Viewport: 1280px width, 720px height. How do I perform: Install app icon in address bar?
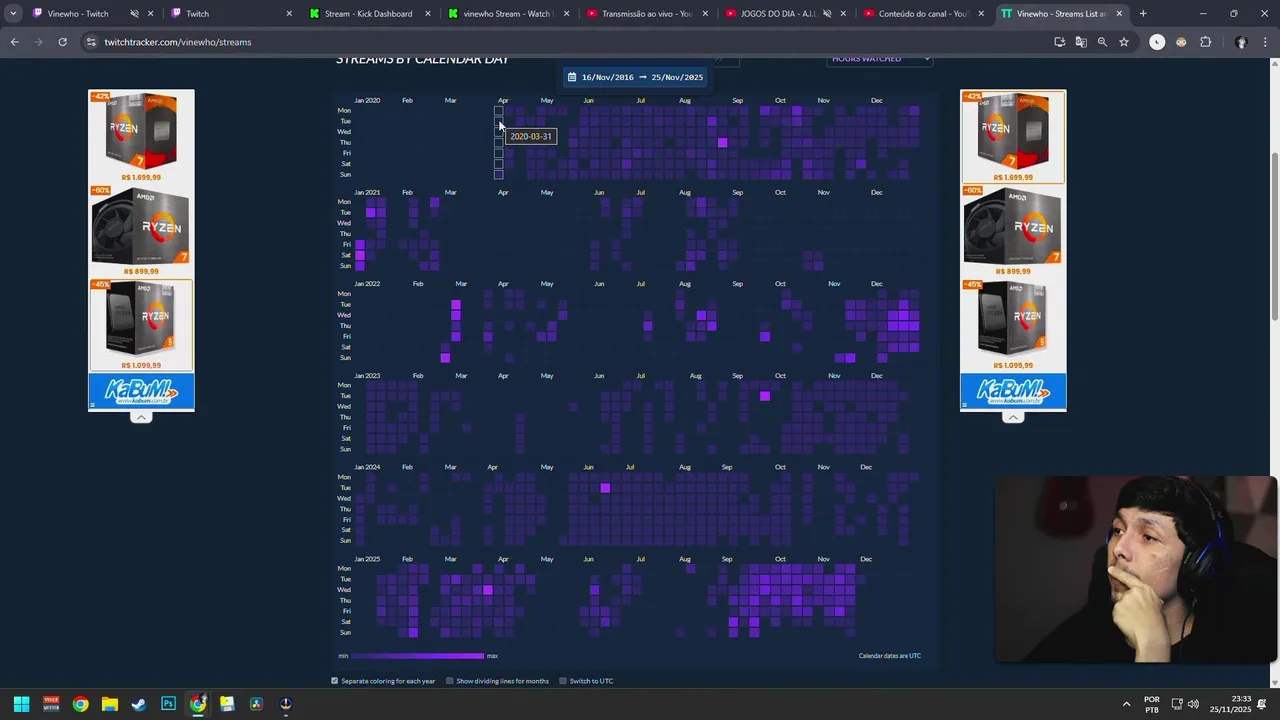point(1059,42)
